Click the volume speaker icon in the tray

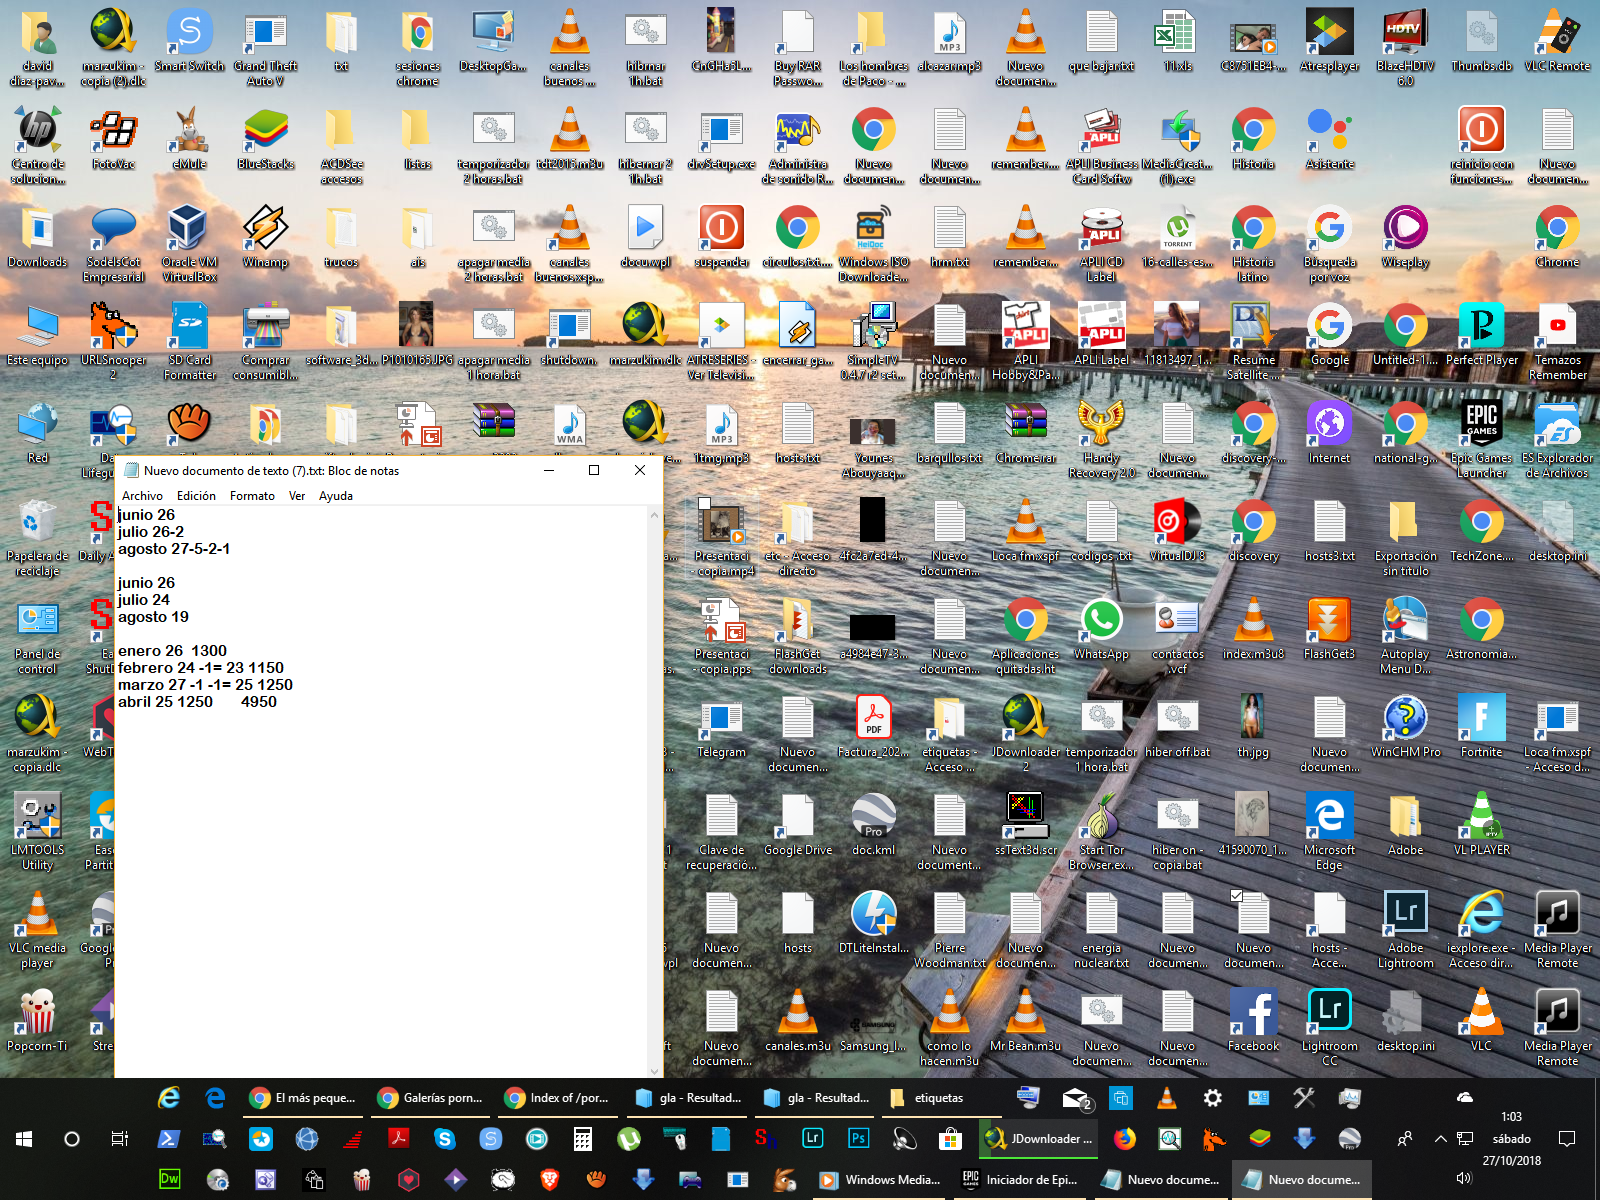pos(1464,1178)
